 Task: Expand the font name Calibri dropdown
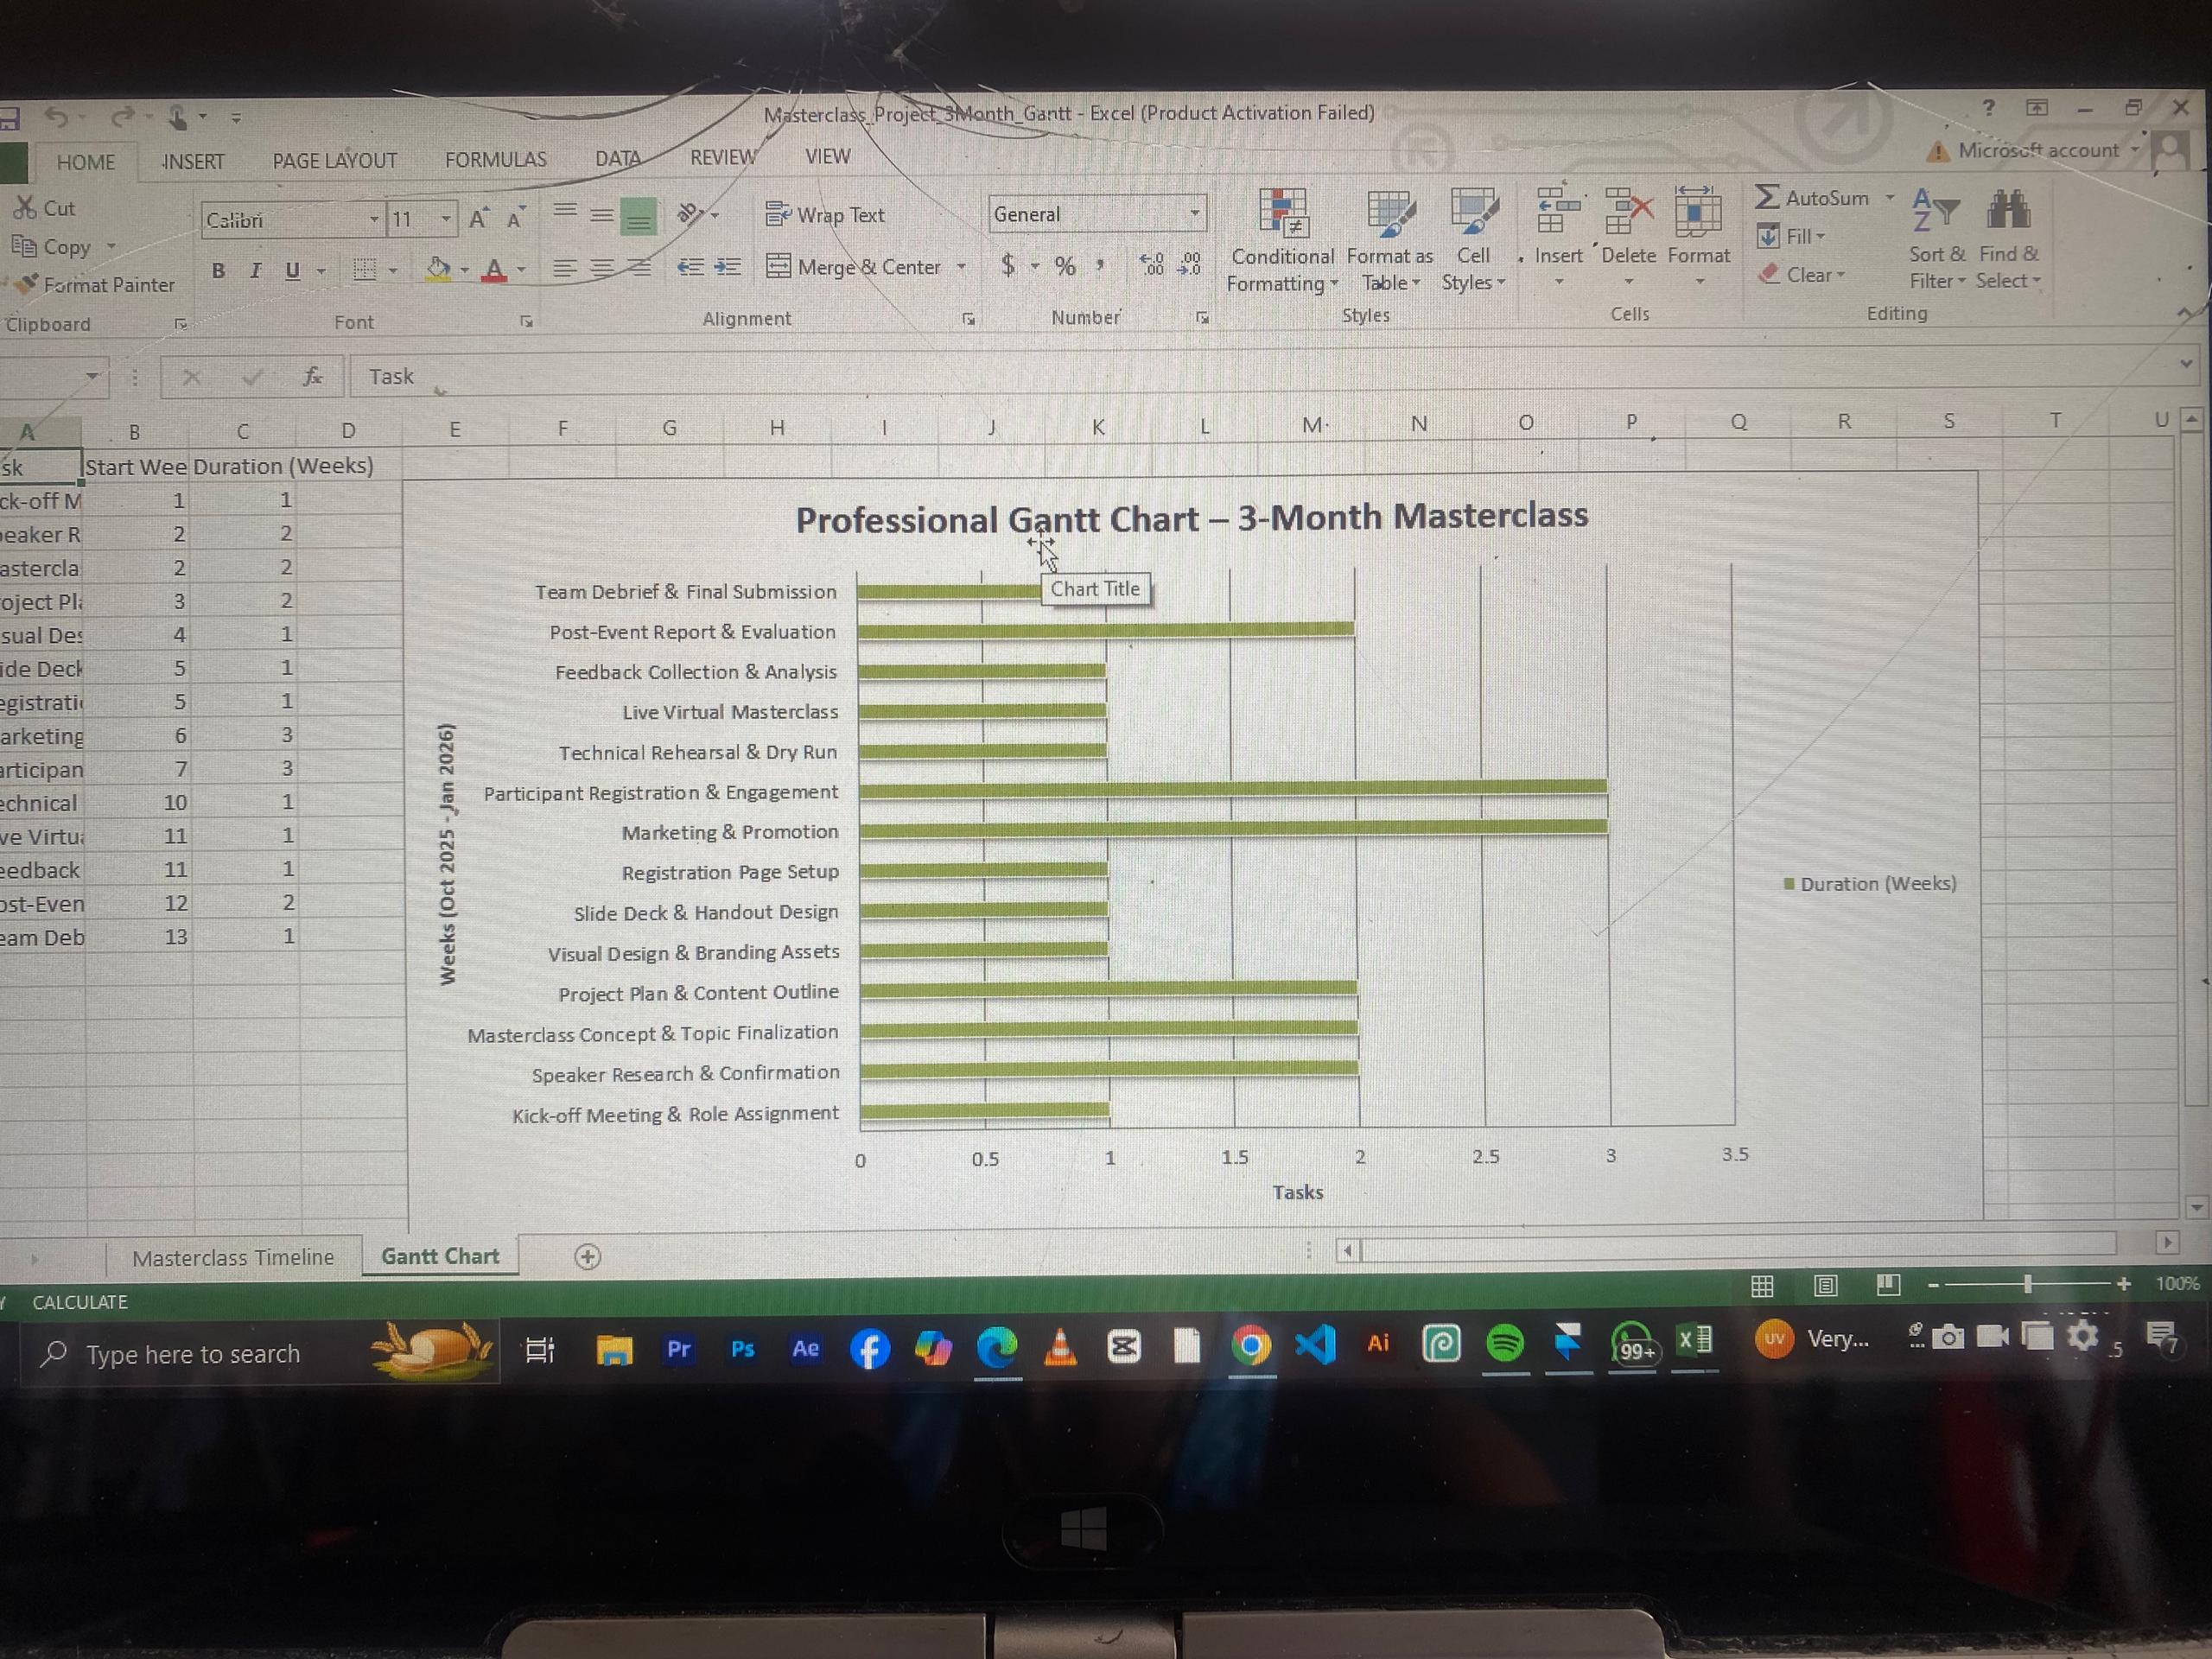[373, 219]
